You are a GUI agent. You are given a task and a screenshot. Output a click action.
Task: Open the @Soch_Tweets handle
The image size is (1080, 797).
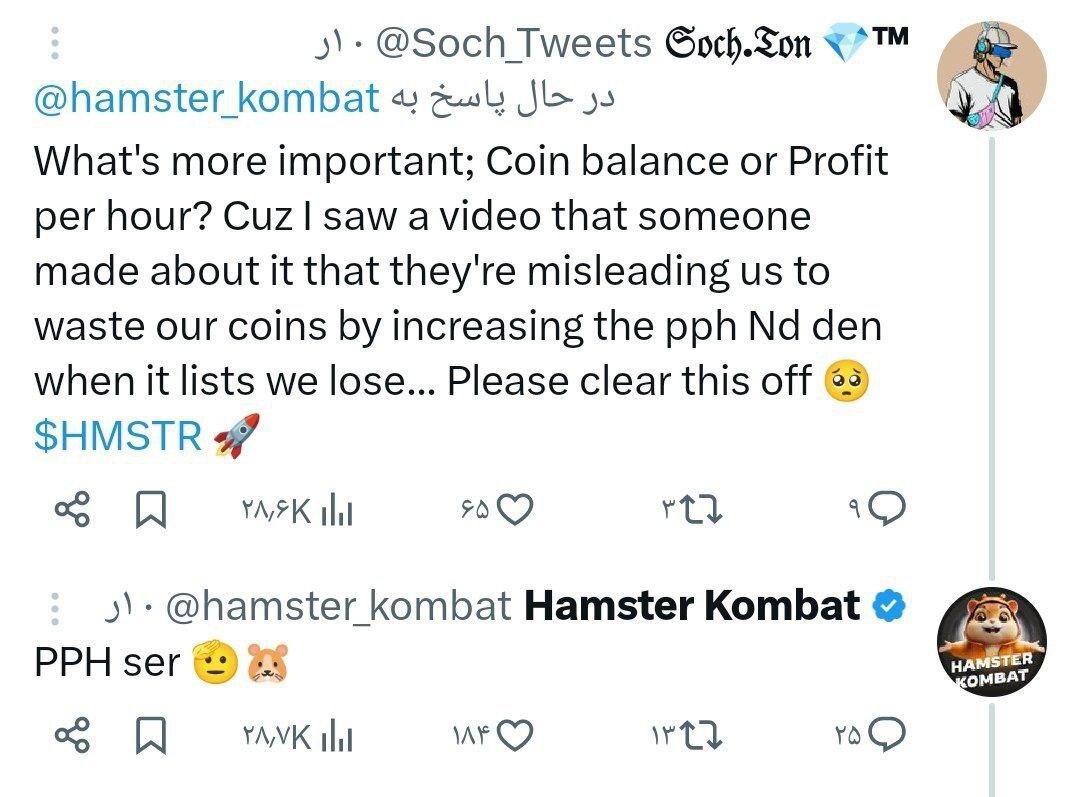(x=514, y=43)
